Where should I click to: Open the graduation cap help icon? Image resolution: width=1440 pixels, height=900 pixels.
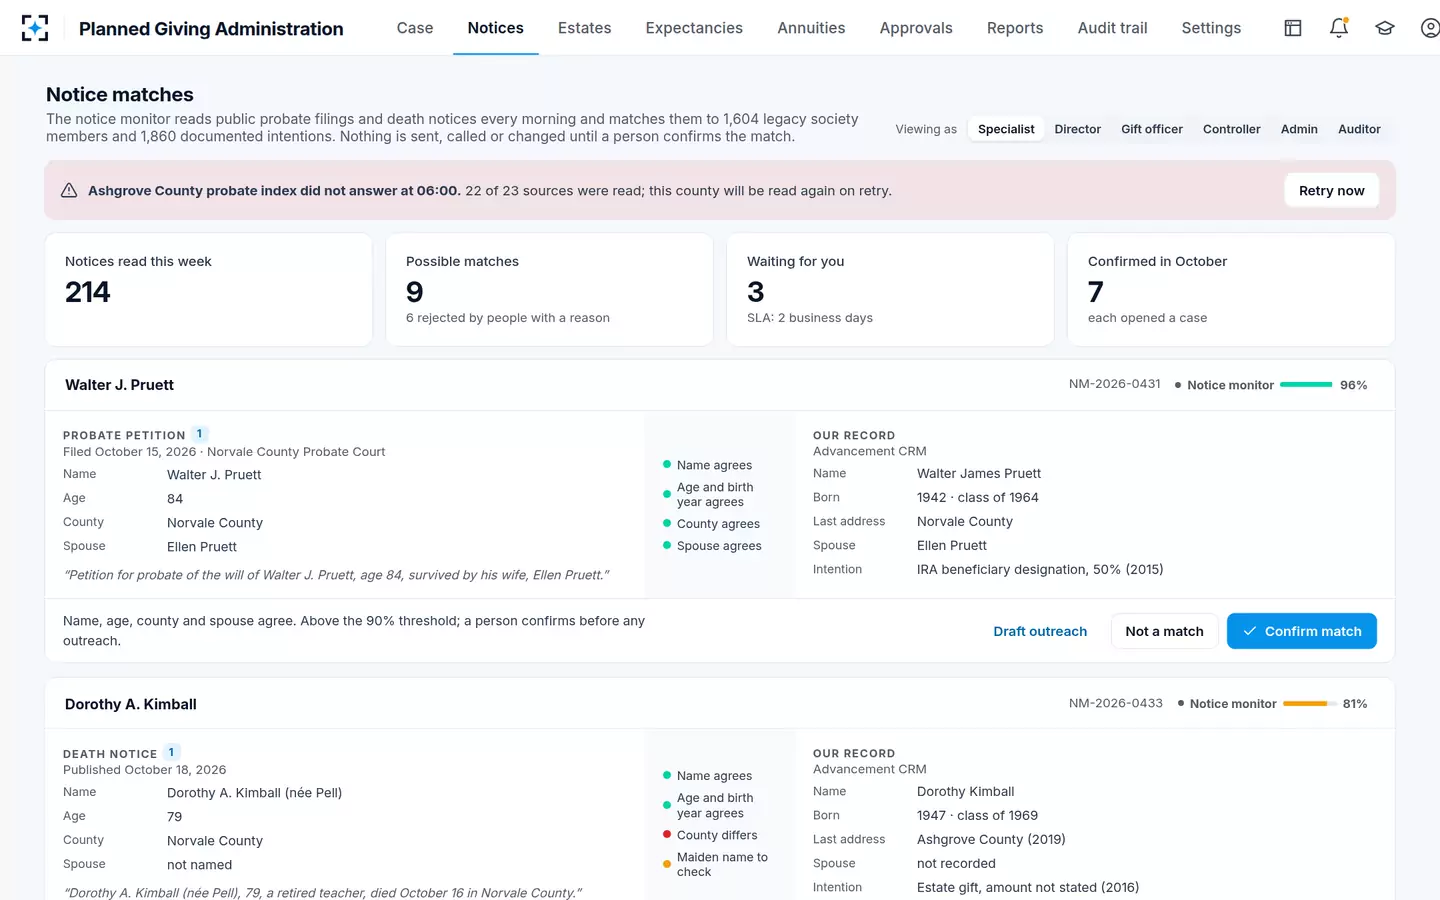click(1385, 28)
